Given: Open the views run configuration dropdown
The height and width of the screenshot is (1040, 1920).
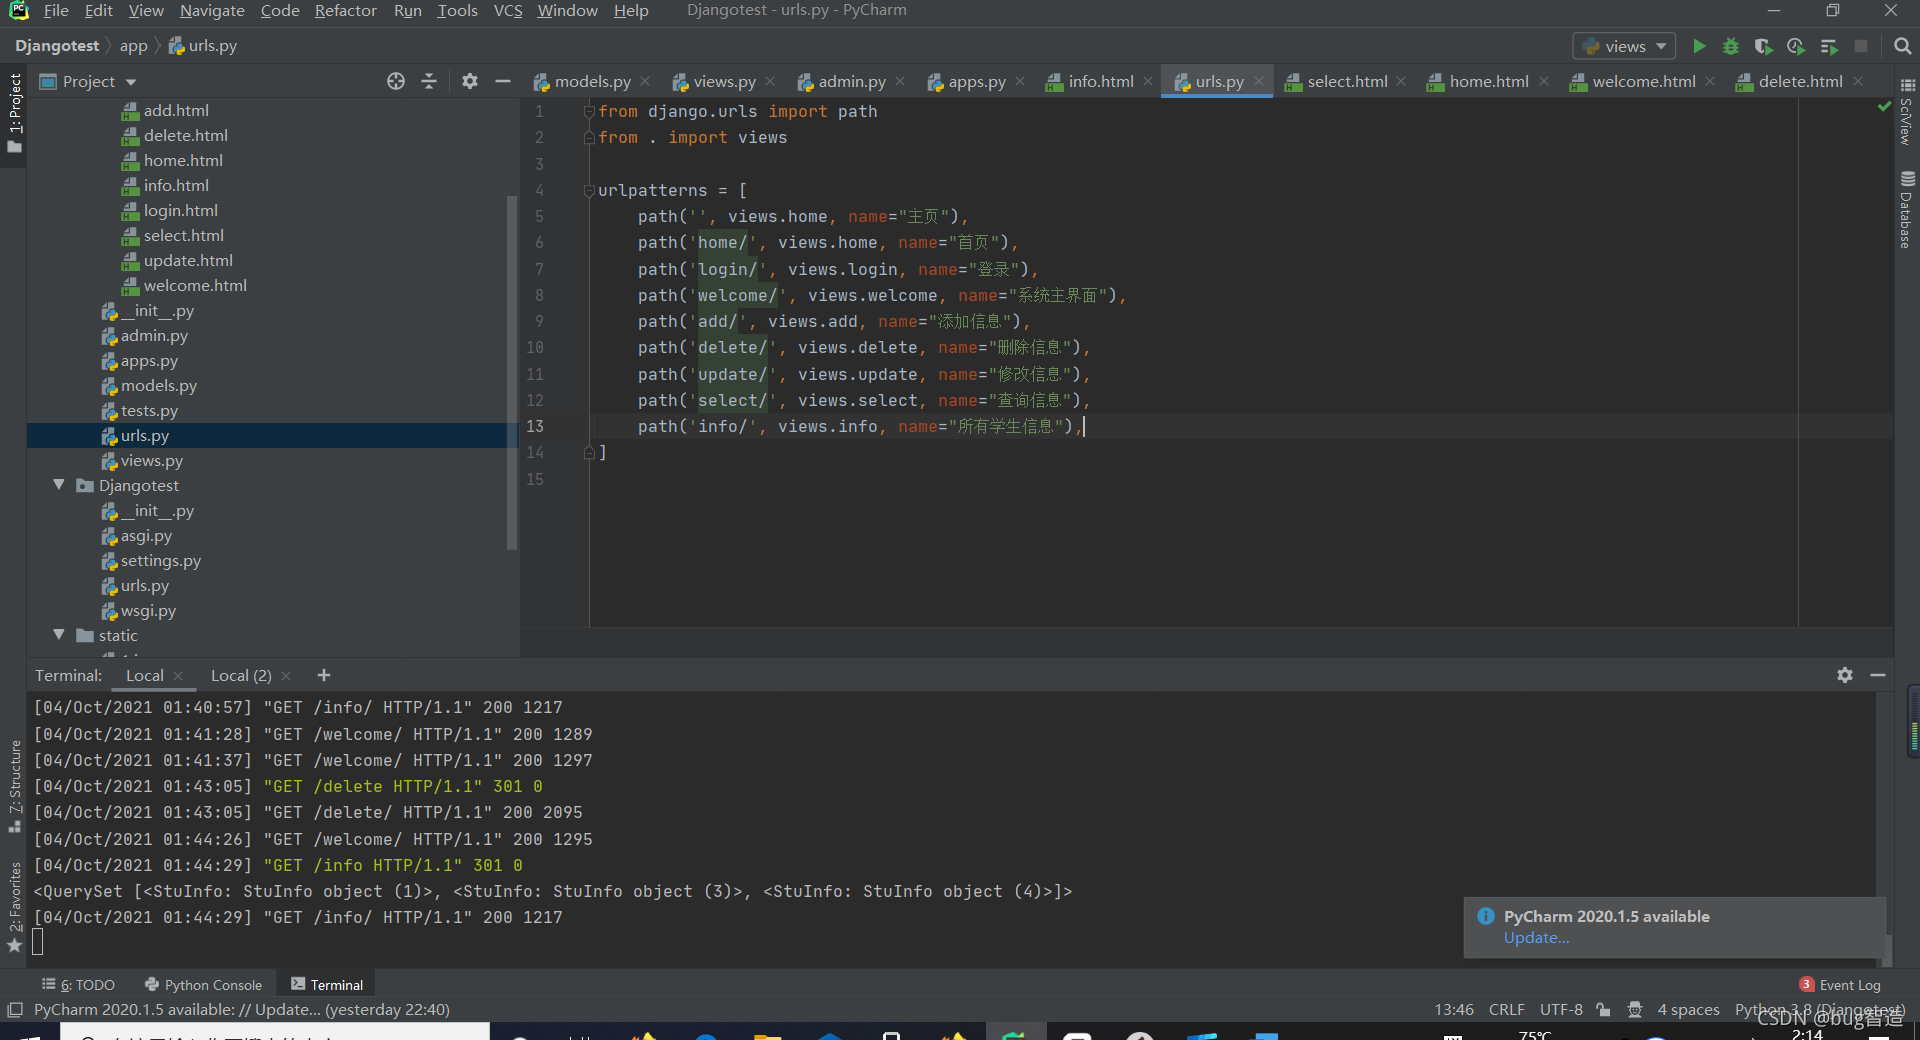Looking at the screenshot, I should [1624, 46].
